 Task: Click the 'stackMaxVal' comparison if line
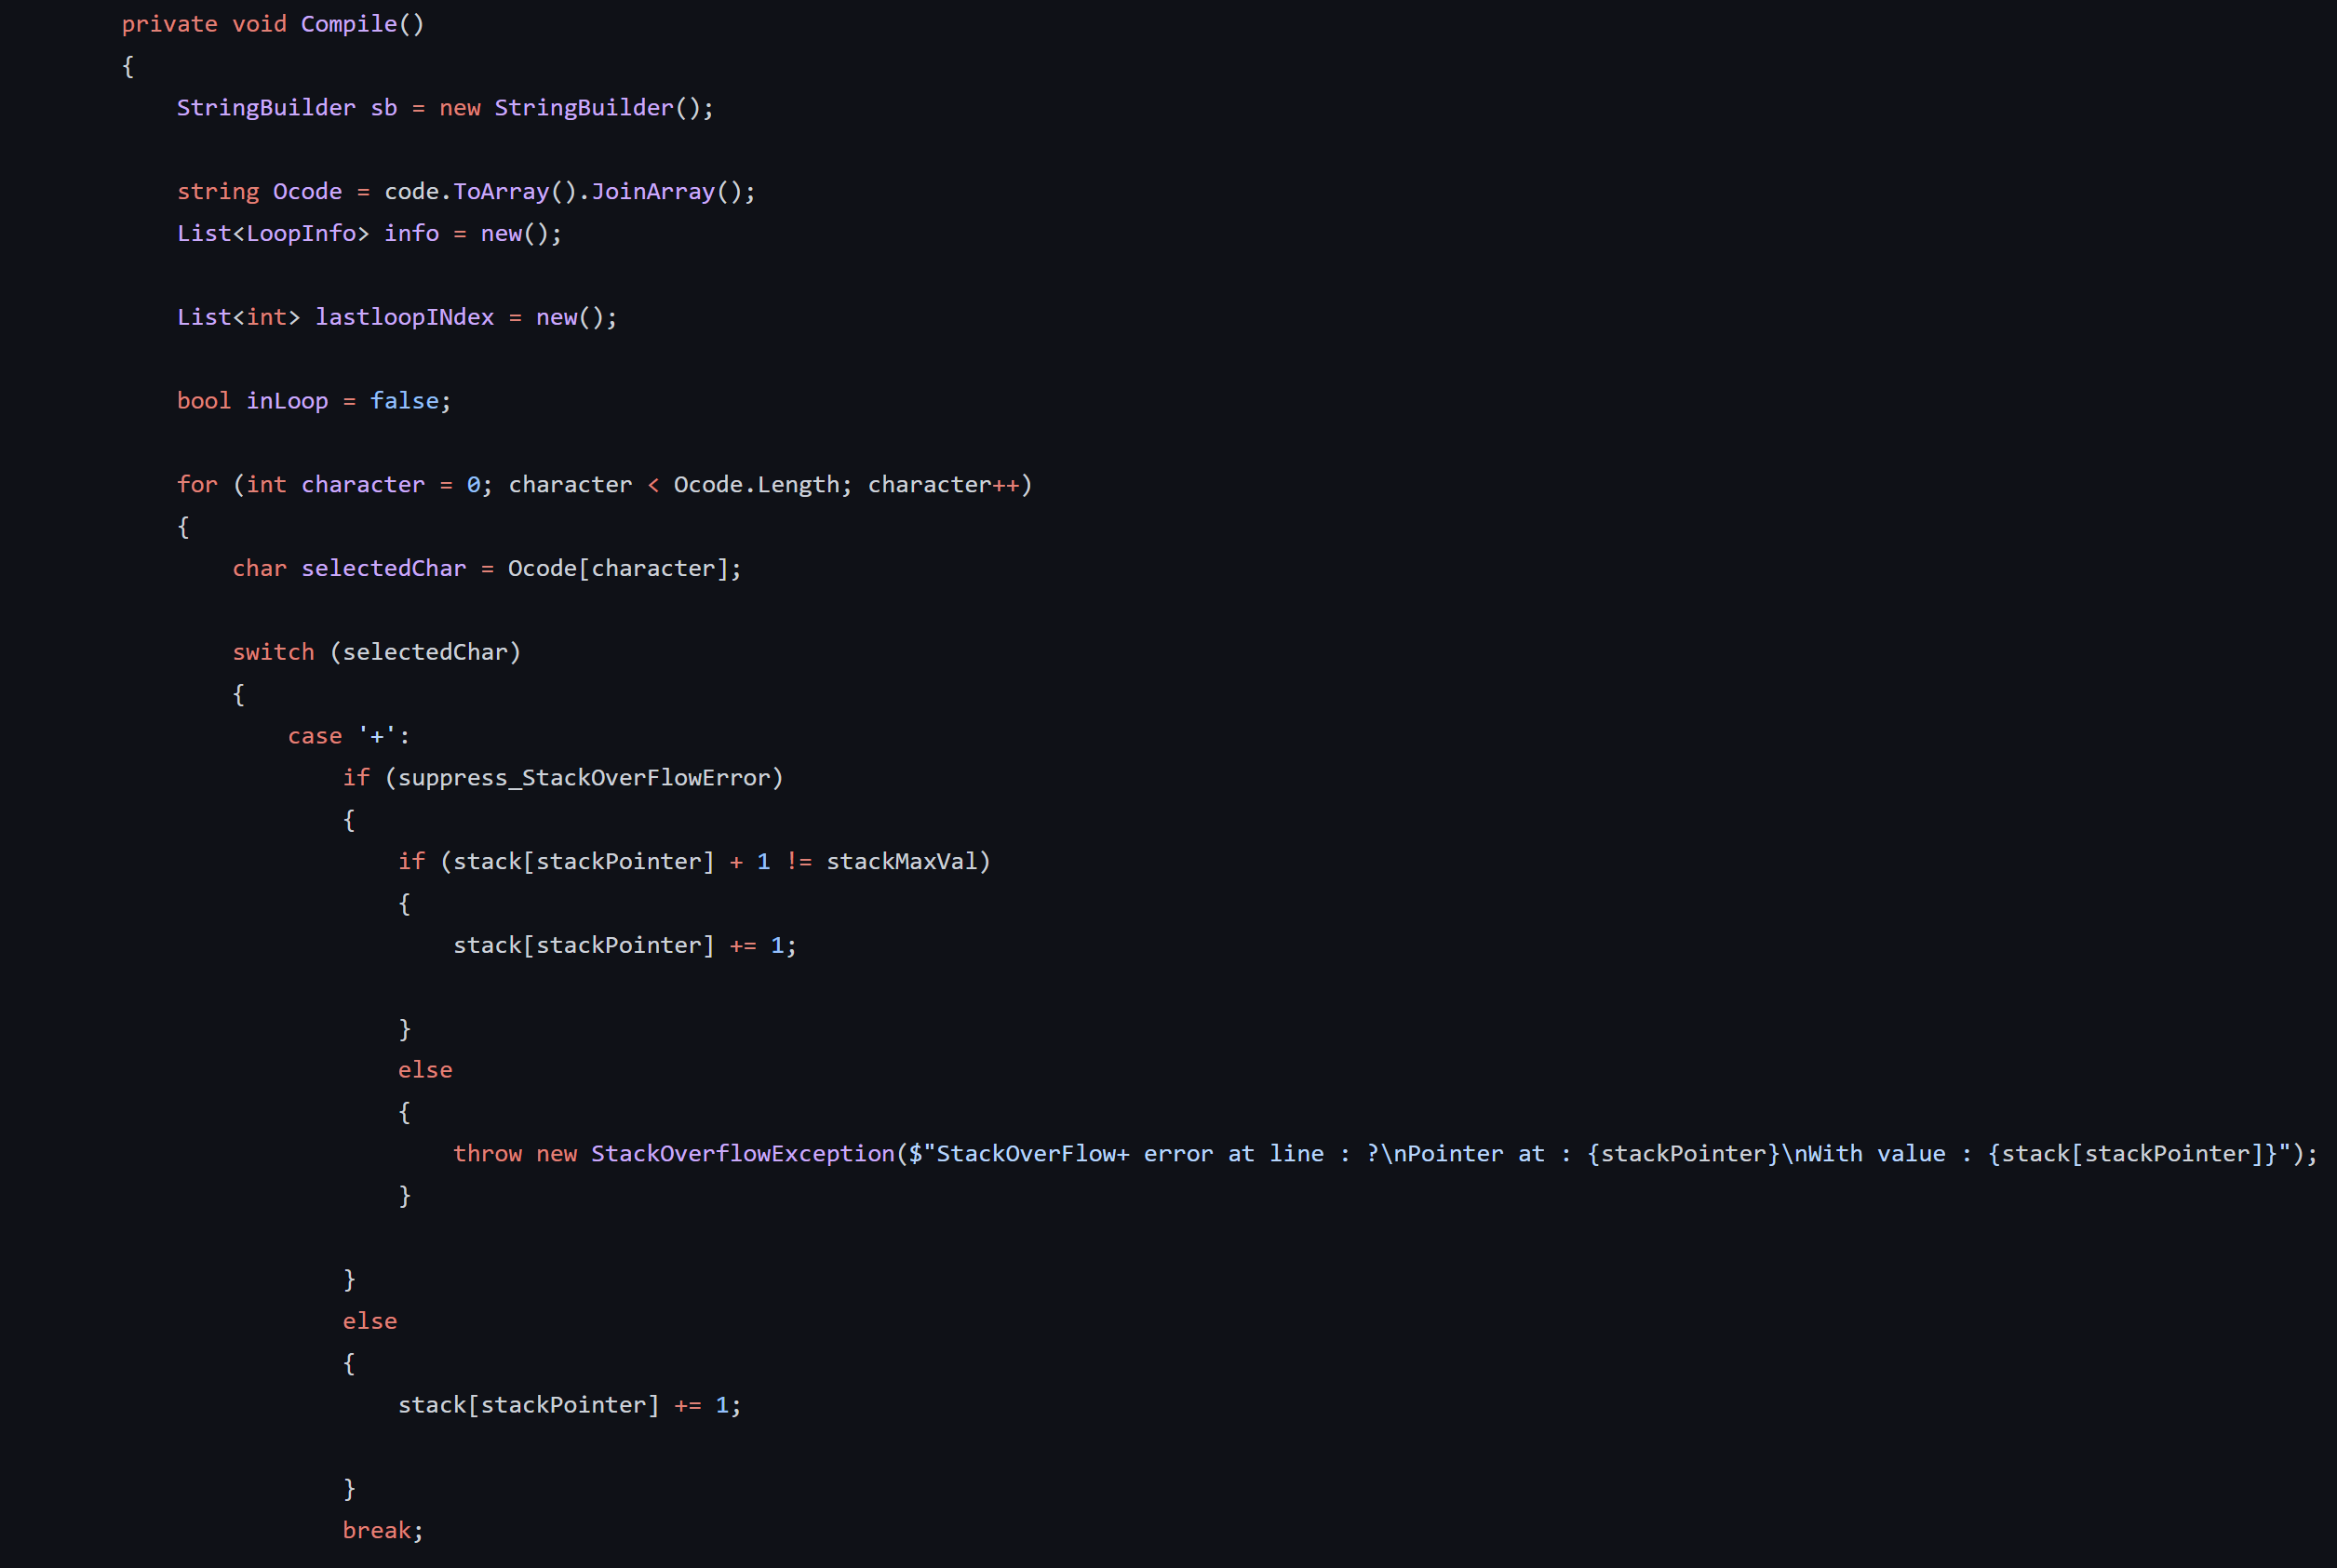694,862
